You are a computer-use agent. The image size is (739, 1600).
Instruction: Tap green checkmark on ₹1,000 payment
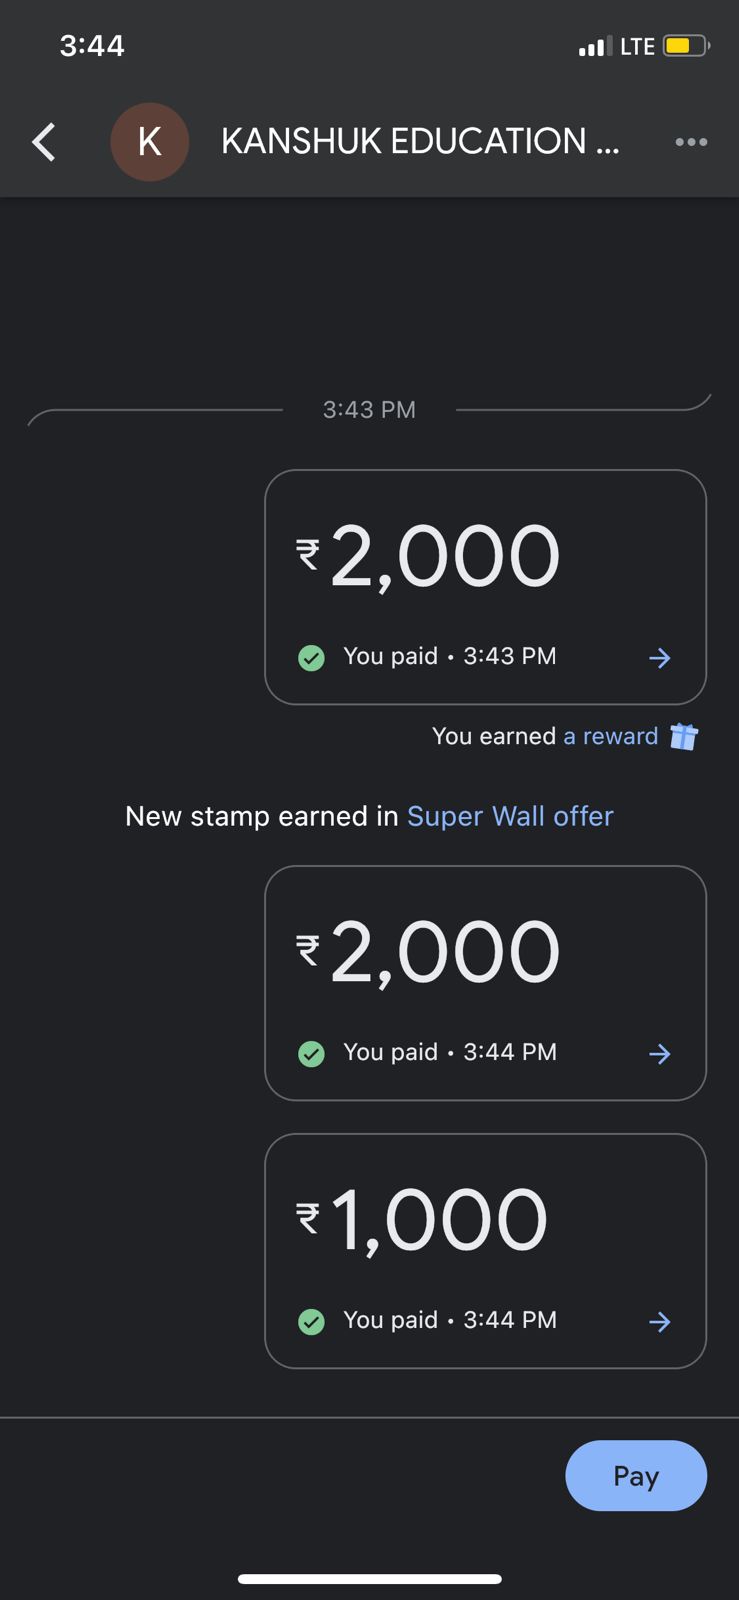click(311, 1322)
